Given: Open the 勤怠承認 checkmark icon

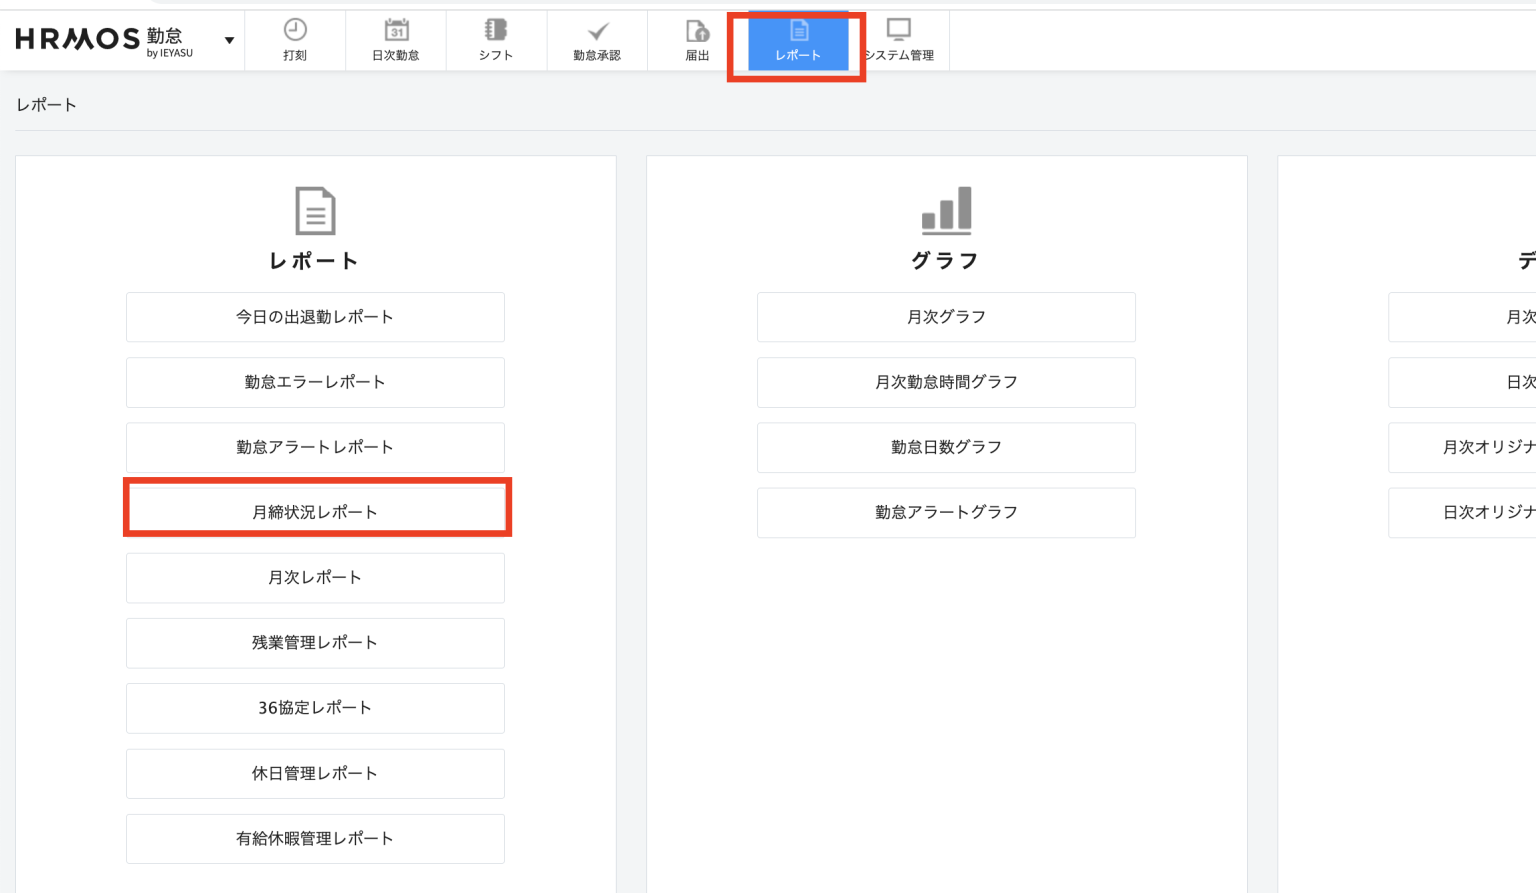Looking at the screenshot, I should (x=597, y=31).
